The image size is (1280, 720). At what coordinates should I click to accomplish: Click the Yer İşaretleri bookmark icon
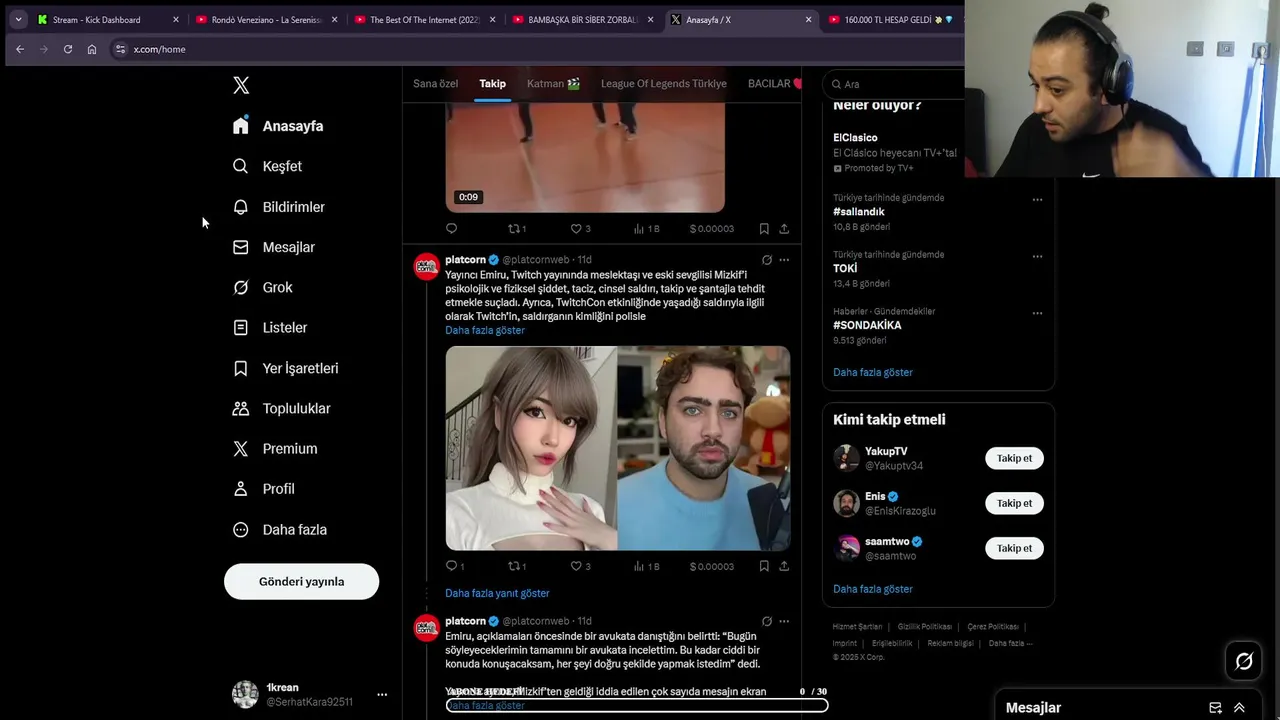(240, 368)
